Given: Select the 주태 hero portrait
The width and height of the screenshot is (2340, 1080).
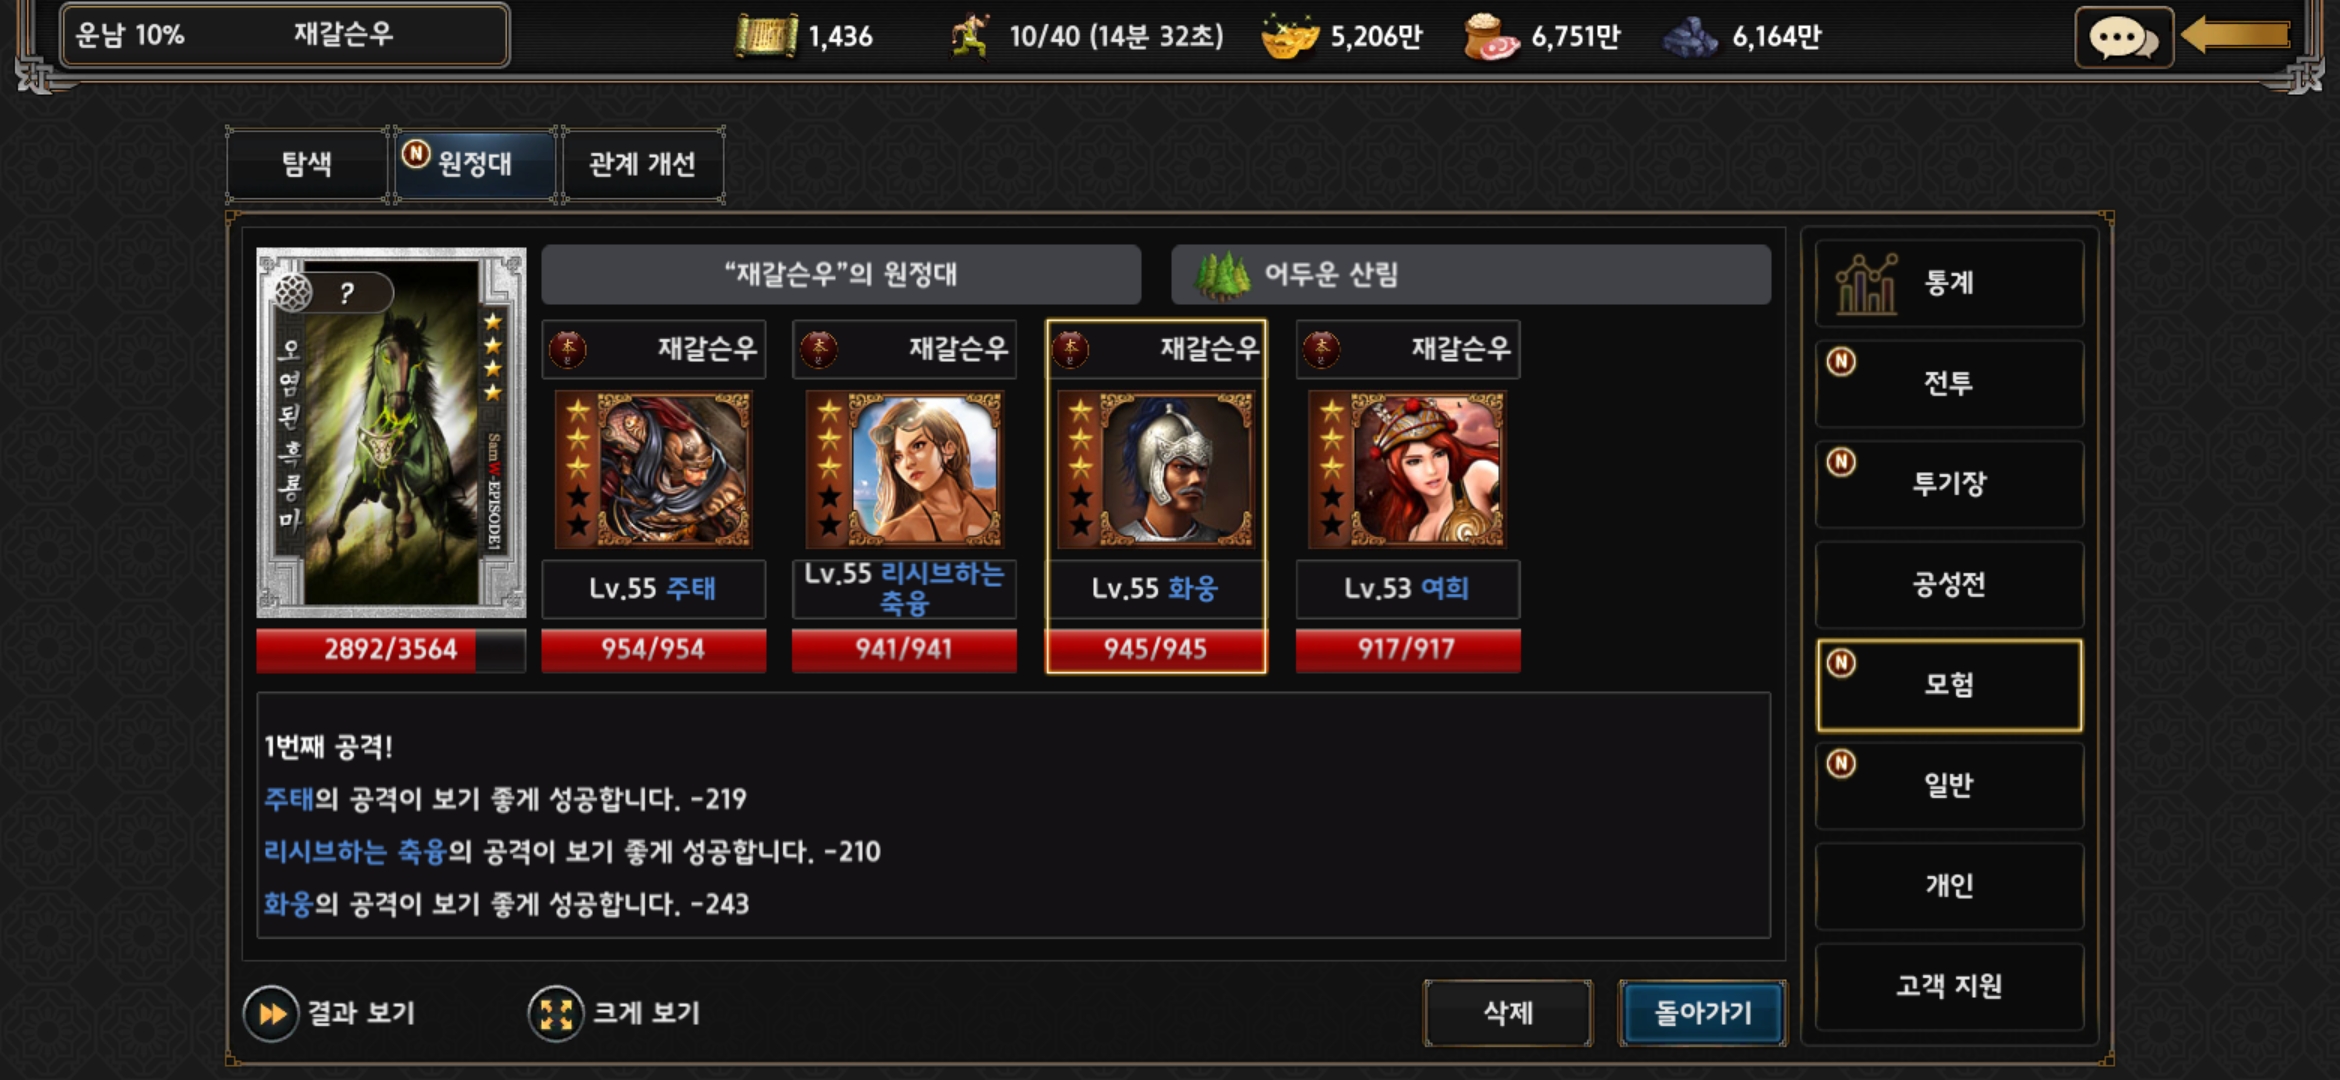Looking at the screenshot, I should 654,470.
